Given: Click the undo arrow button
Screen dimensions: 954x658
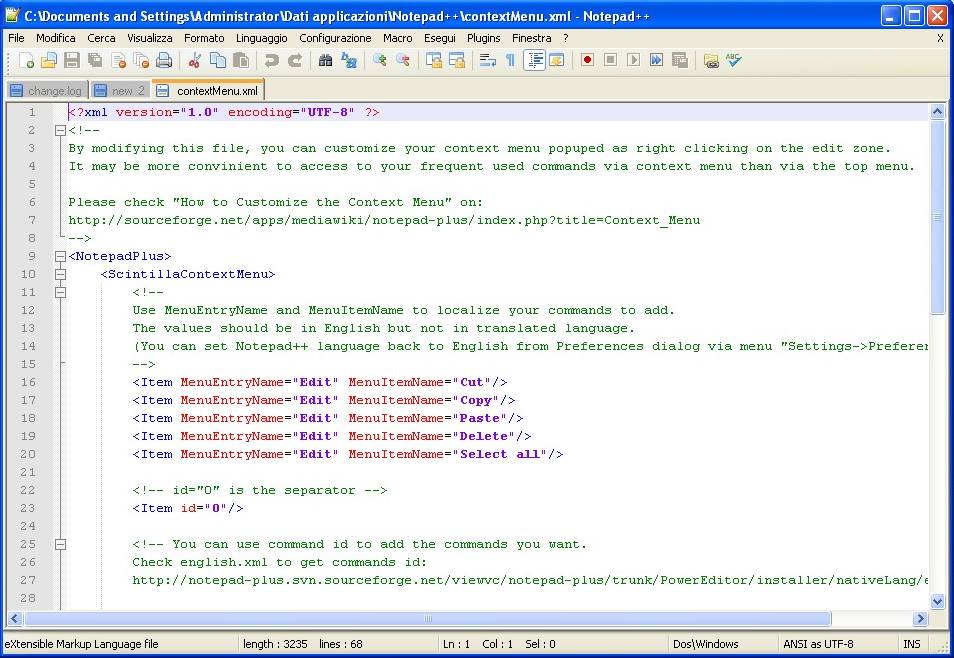Looking at the screenshot, I should [271, 61].
